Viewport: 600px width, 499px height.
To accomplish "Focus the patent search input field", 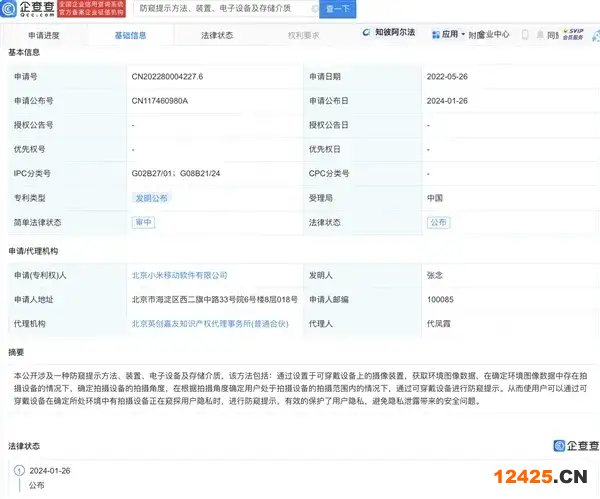I will coord(226,8).
